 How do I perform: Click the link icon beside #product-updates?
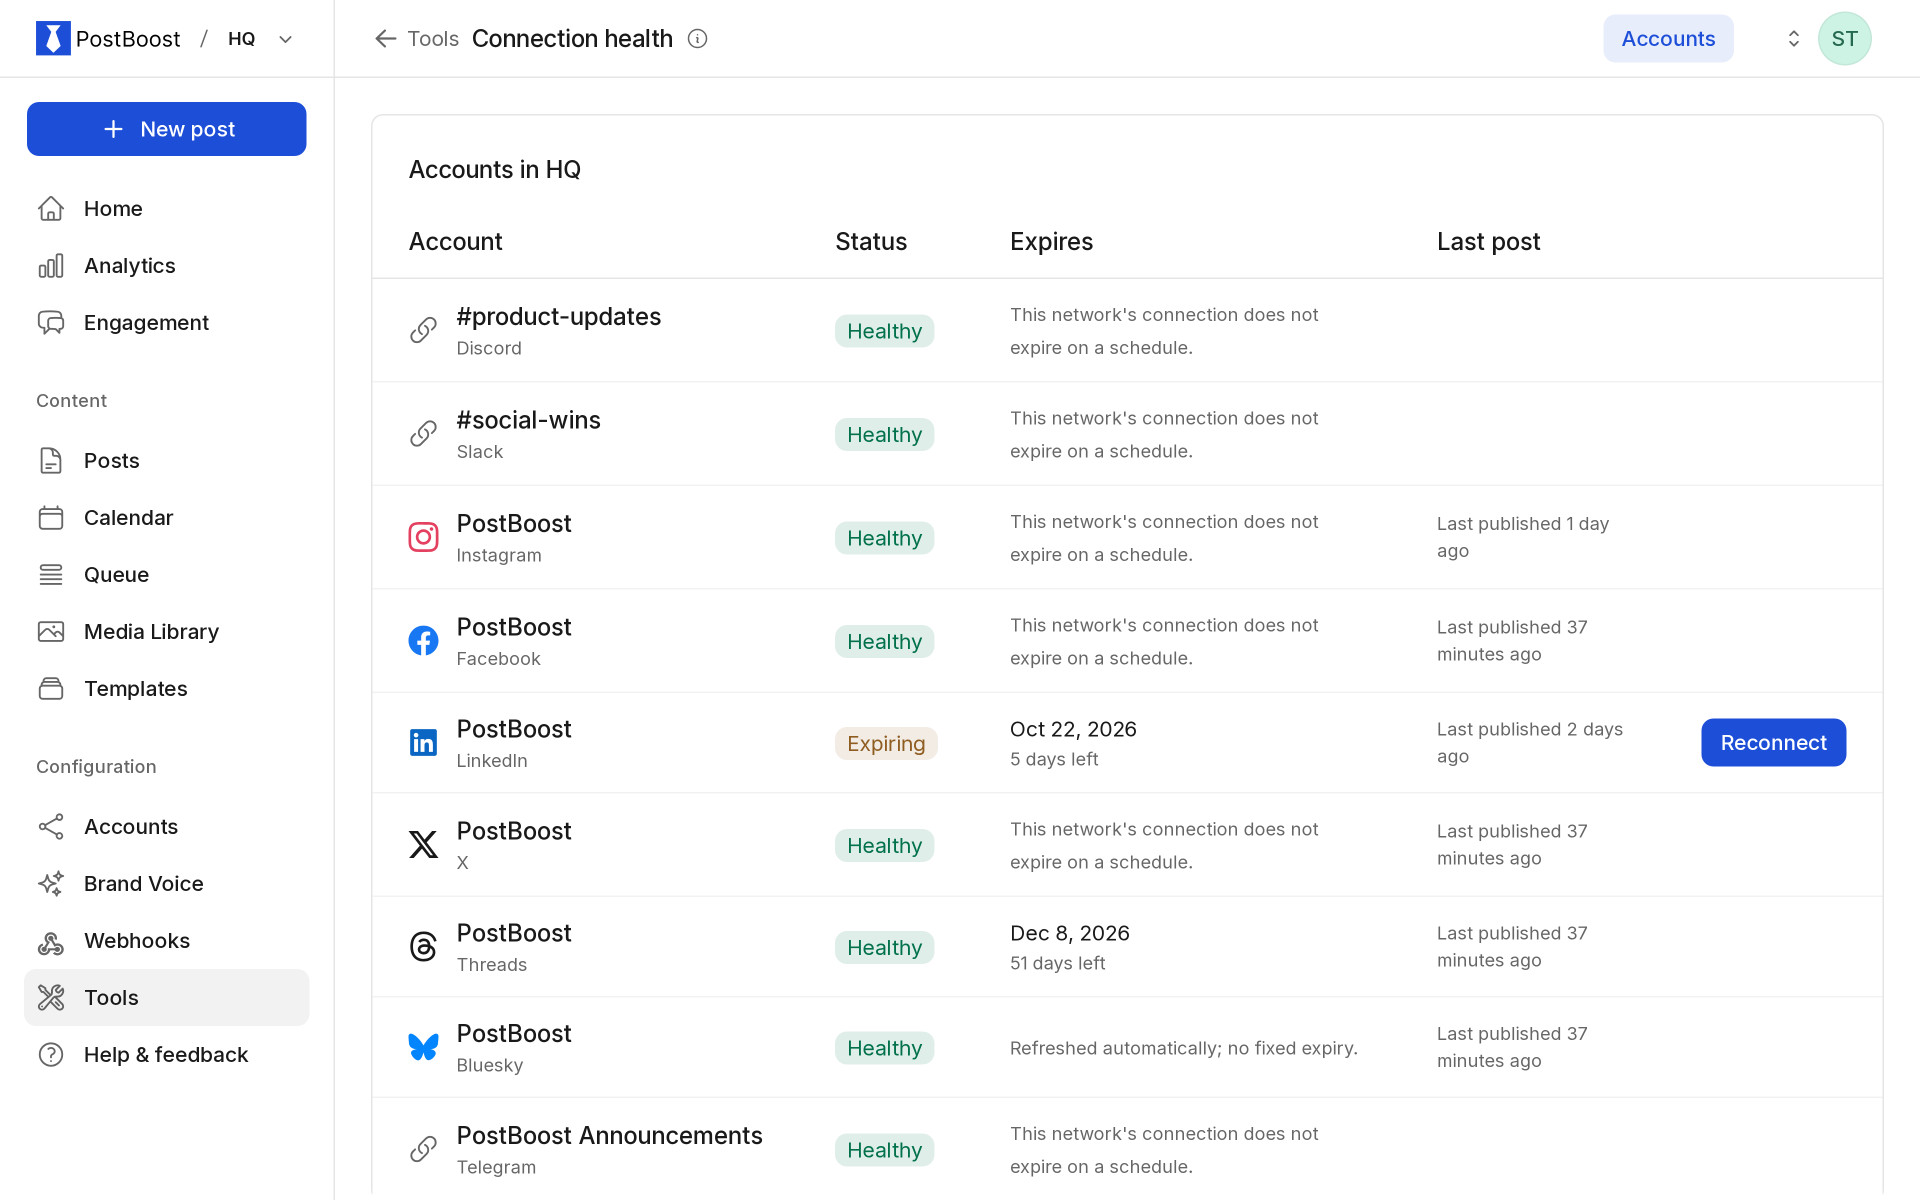click(423, 330)
